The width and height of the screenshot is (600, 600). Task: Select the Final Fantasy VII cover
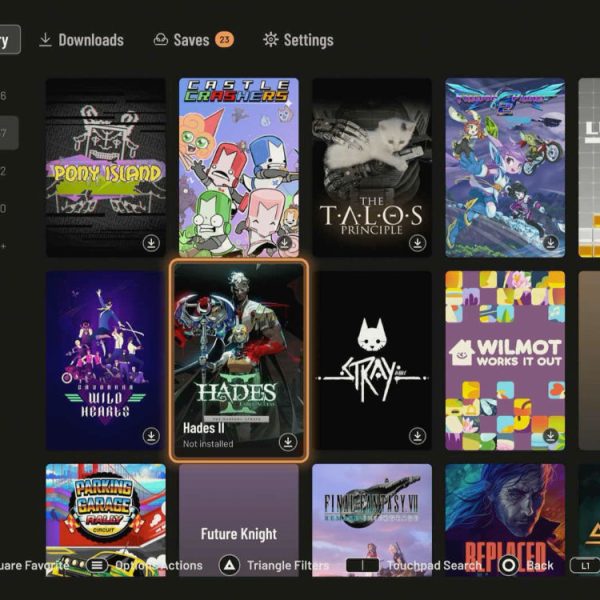[x=372, y=520]
